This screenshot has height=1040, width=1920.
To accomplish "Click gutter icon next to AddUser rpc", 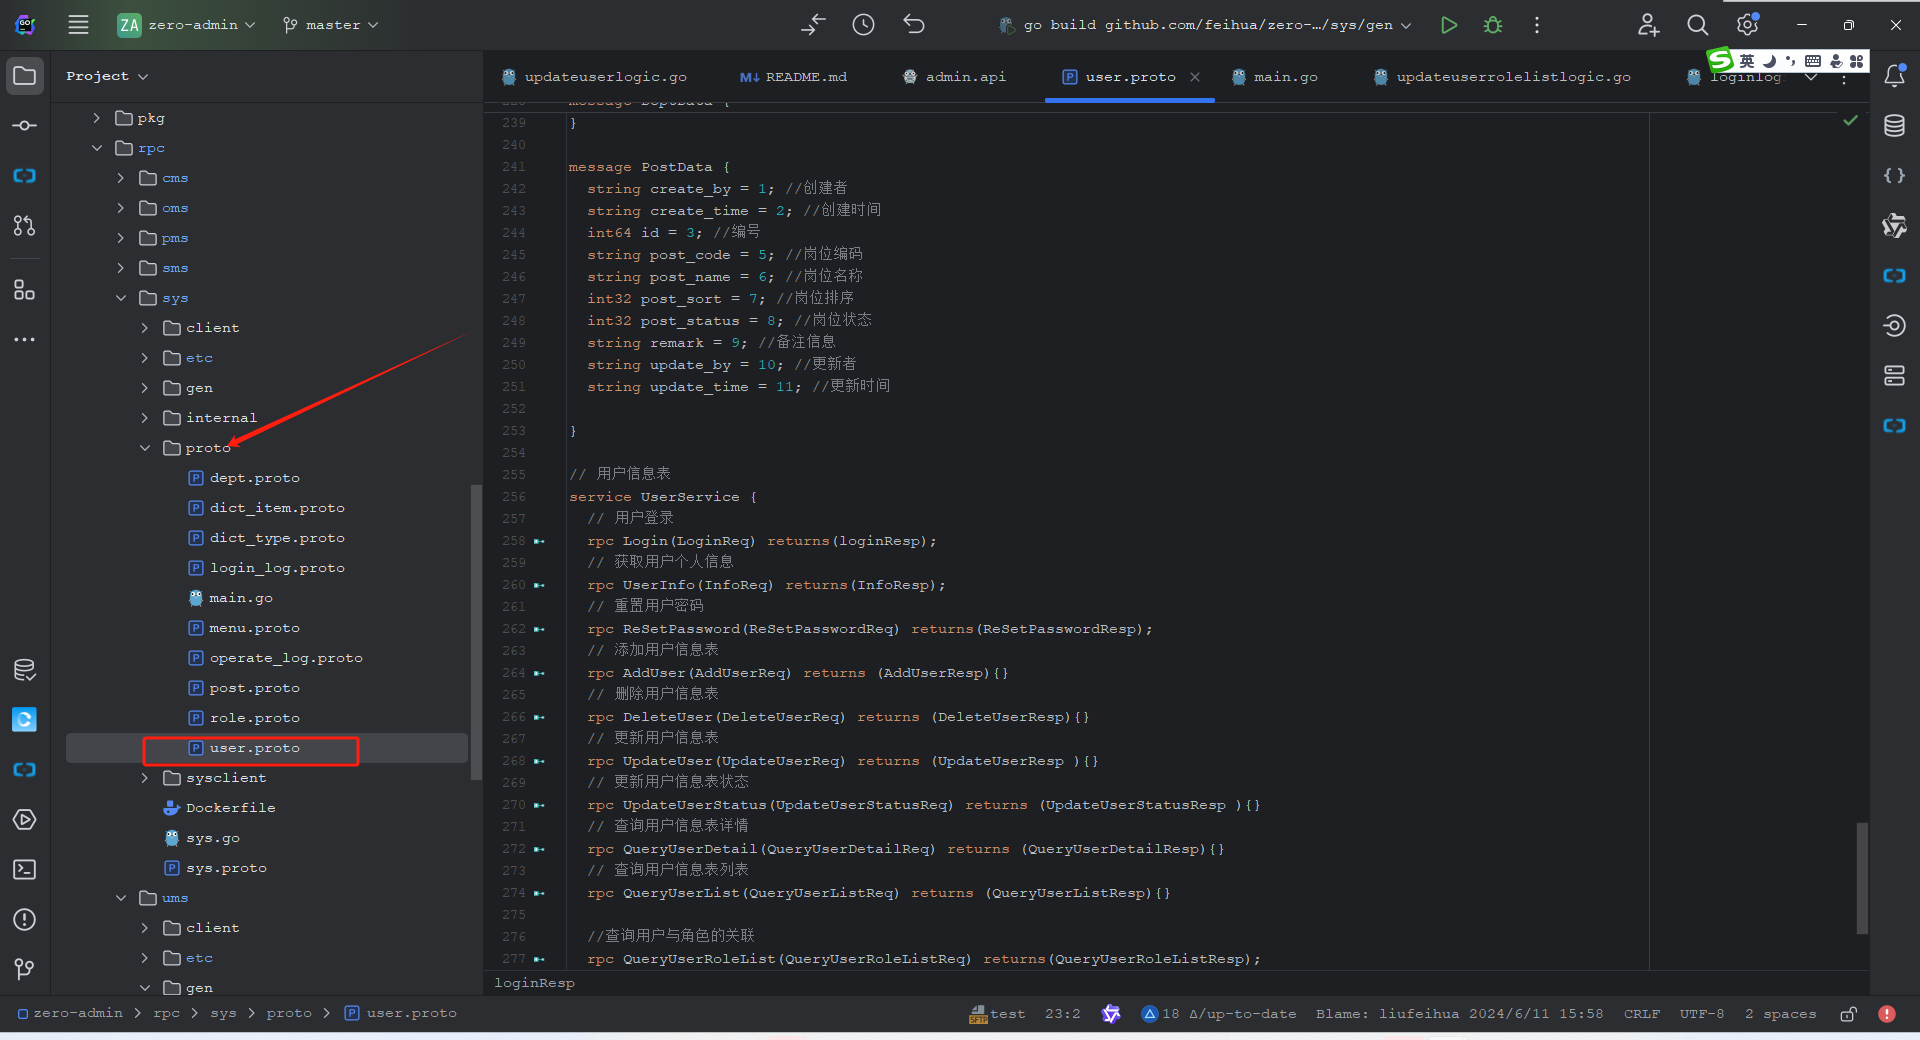I will (x=540, y=673).
